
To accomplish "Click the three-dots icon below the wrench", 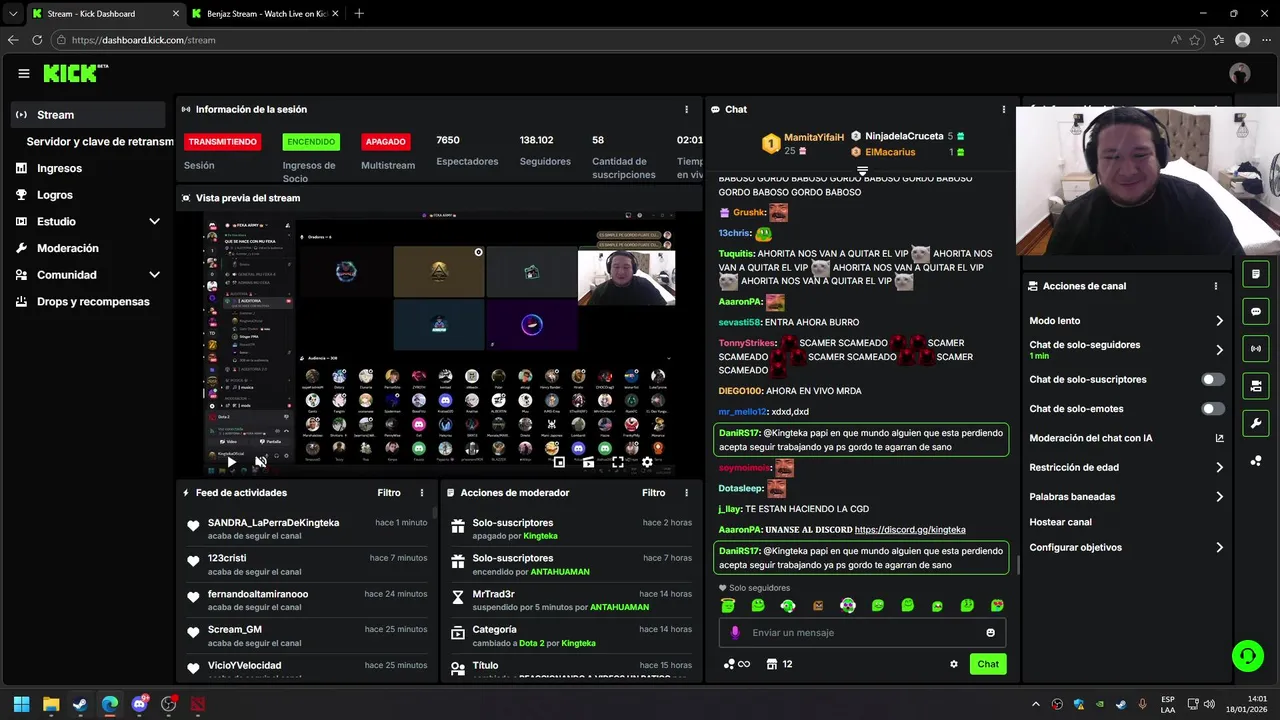I will 1256,461.
